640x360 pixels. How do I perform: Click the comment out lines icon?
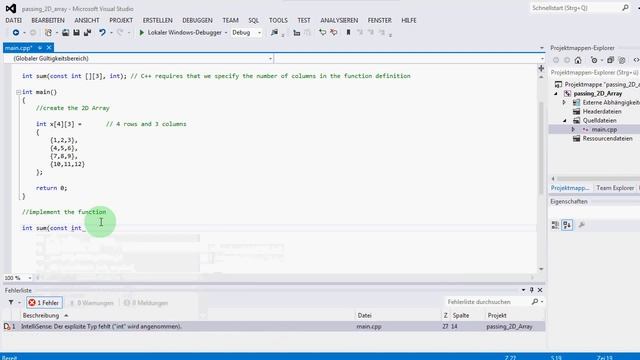tap(322, 33)
